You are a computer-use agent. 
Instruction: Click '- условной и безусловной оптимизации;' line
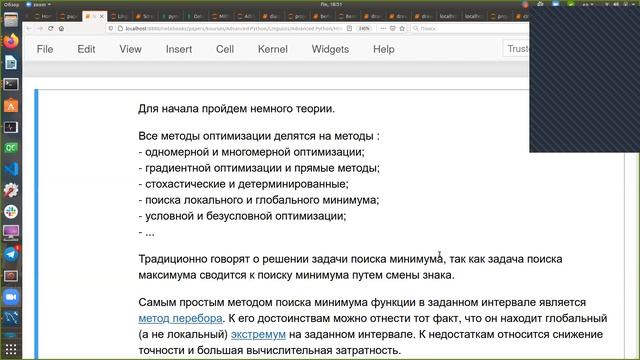(242, 216)
